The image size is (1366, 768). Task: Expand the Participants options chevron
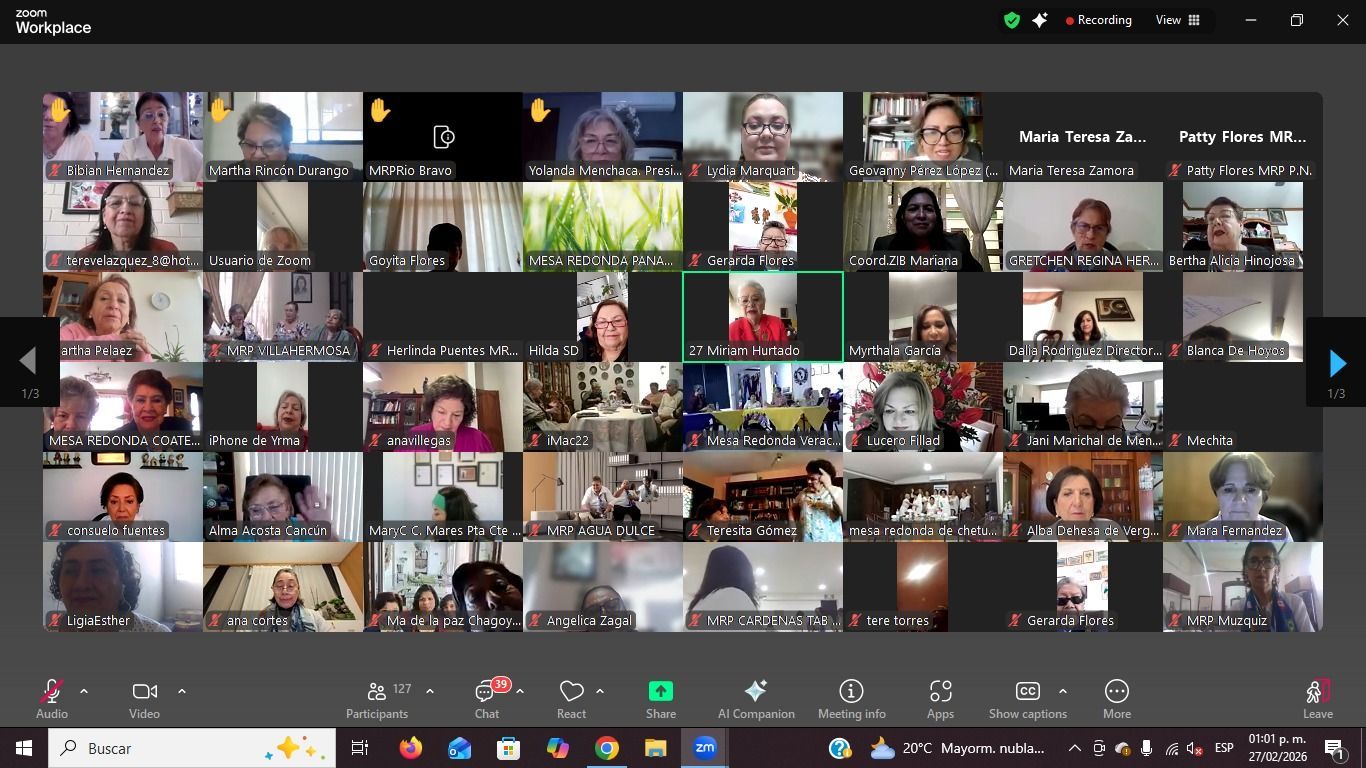pos(430,691)
